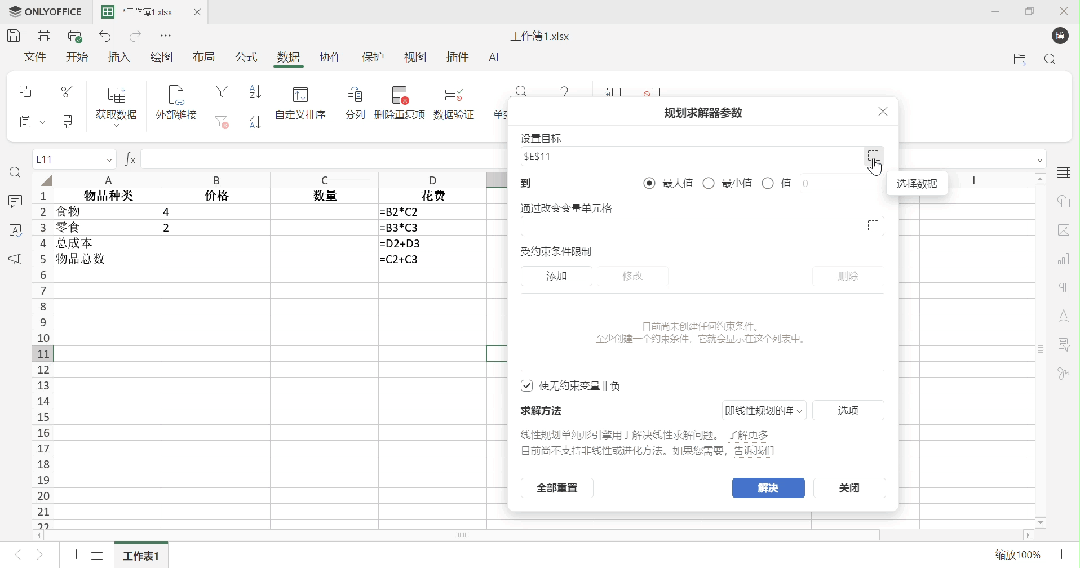Open 数据验证 (Data validation) tool
This screenshot has height=568, width=1080.
(453, 103)
